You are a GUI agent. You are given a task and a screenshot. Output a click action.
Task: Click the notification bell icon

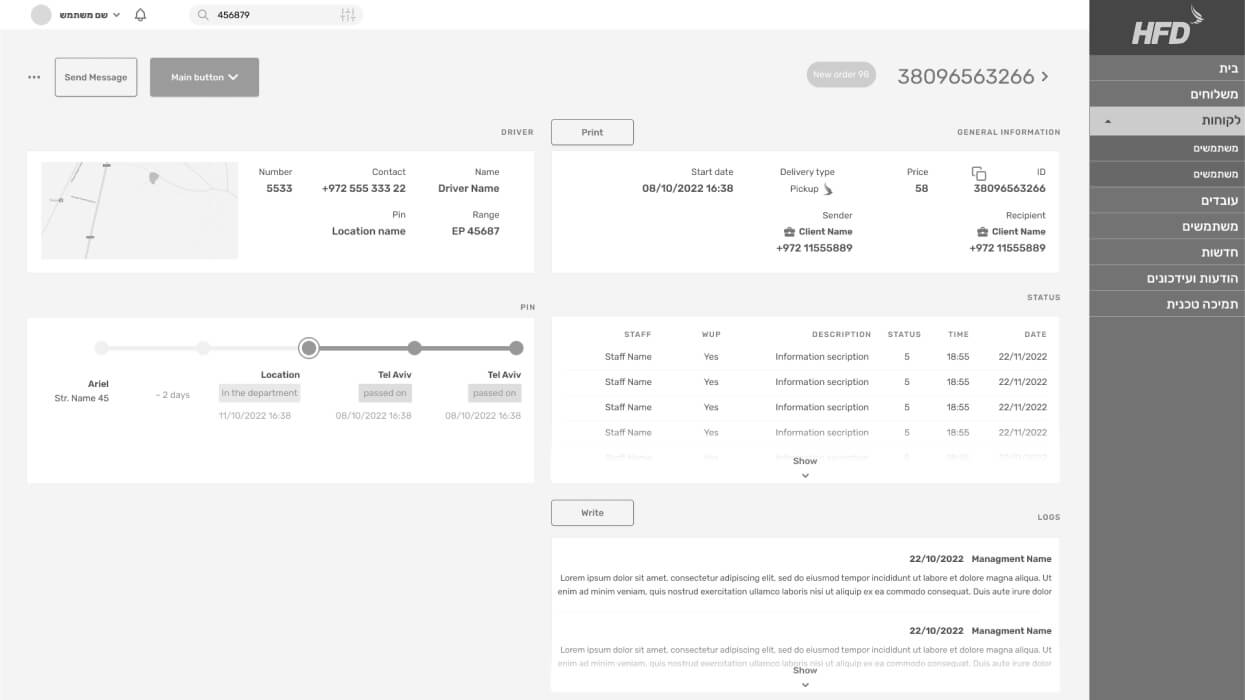(x=140, y=15)
